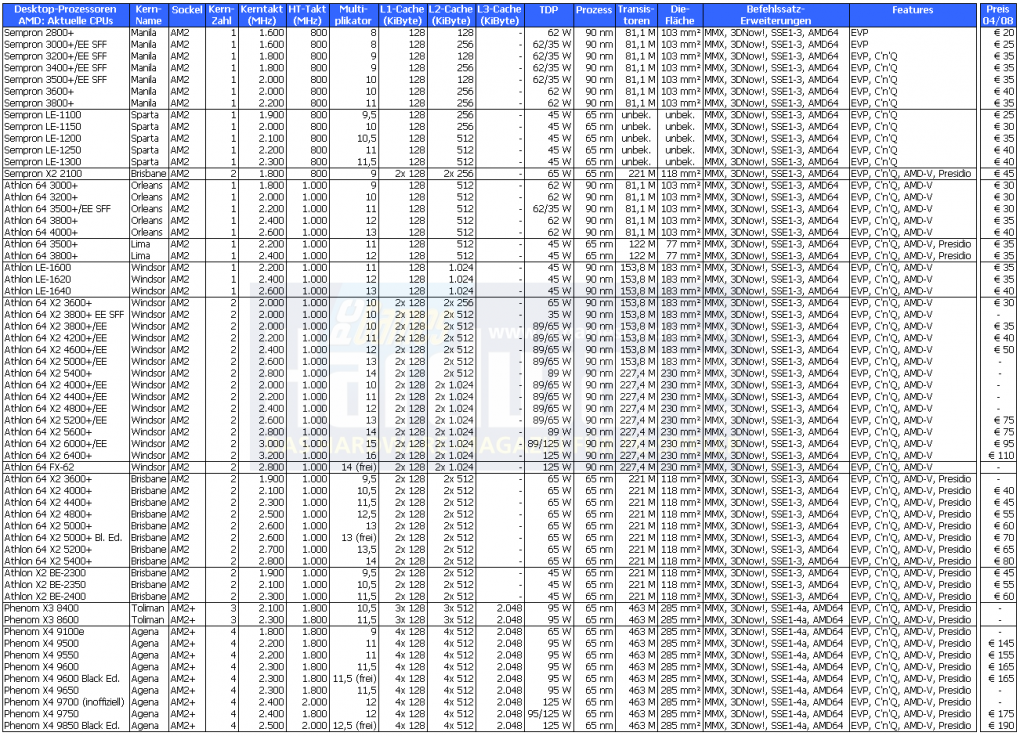Click the 'TDP' column header
The width and height of the screenshot is (1020, 736).
click(548, 15)
